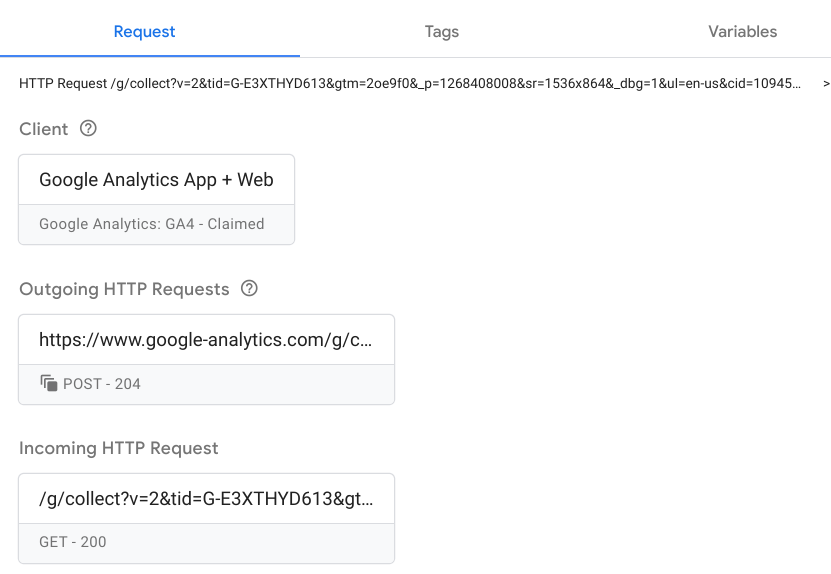Click the '204' response code text
831x574 pixels.
(127, 384)
